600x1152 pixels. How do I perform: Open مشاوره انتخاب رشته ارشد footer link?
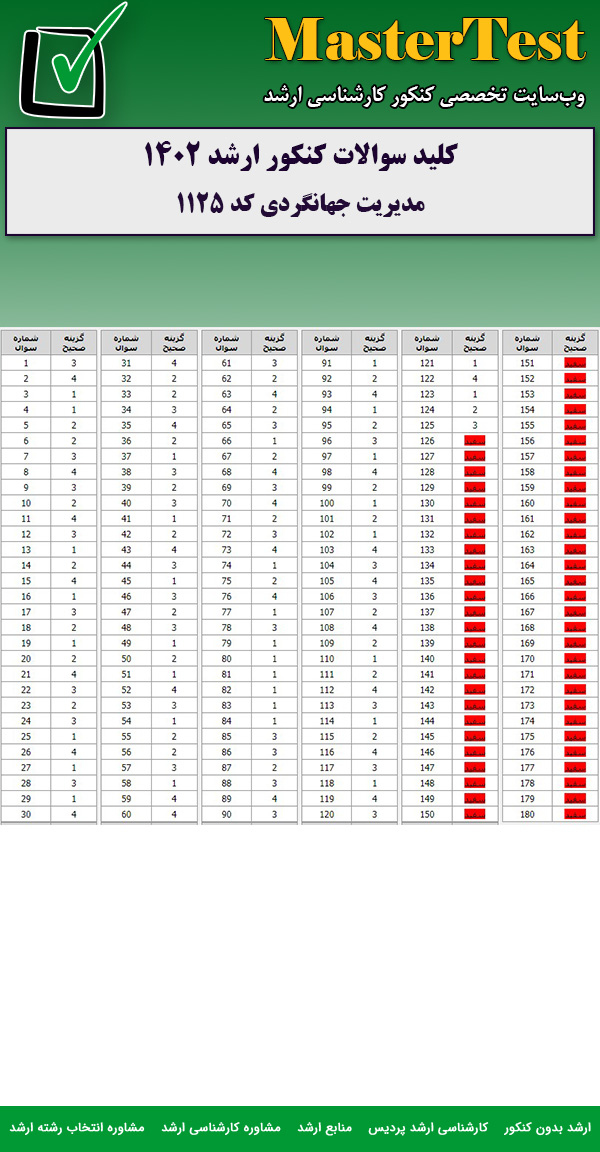(77, 1127)
